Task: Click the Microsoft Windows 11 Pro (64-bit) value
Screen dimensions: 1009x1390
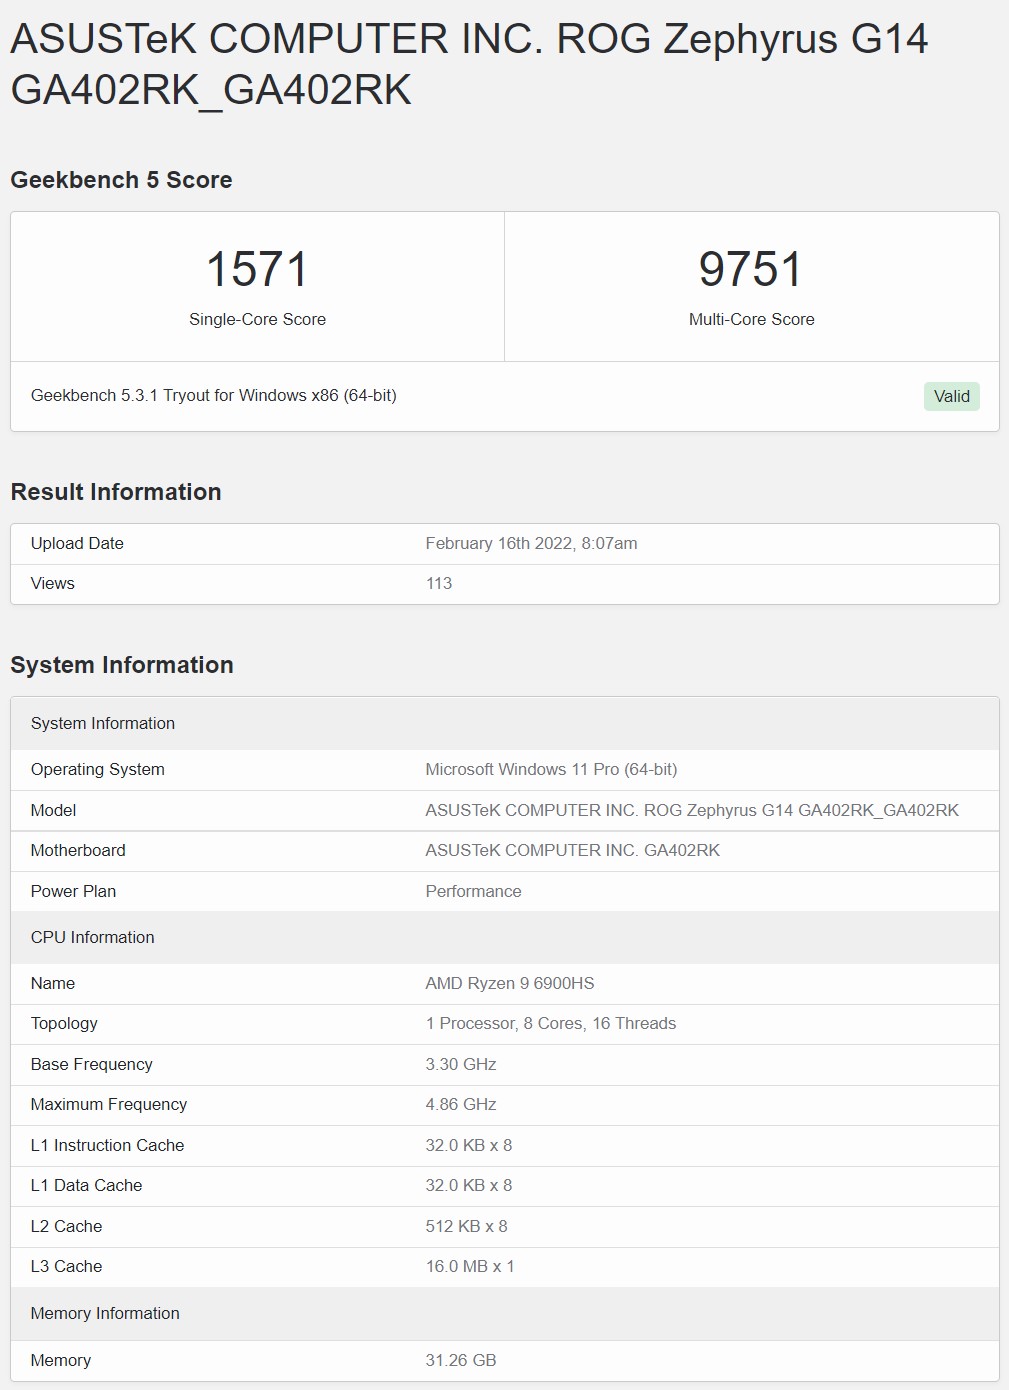Action: (551, 769)
